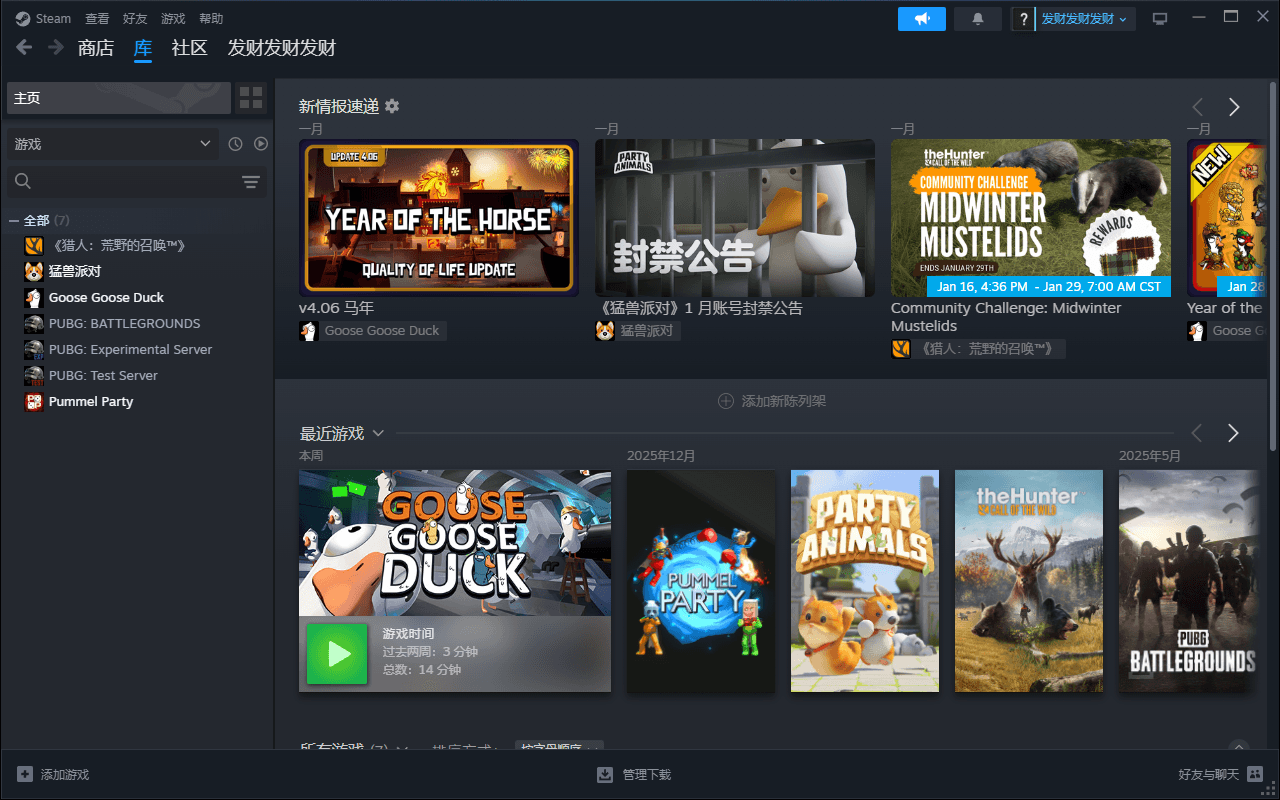Viewport: 1280px width, 800px height.
Task: Open the account name dropdown menu
Action: point(1083,19)
